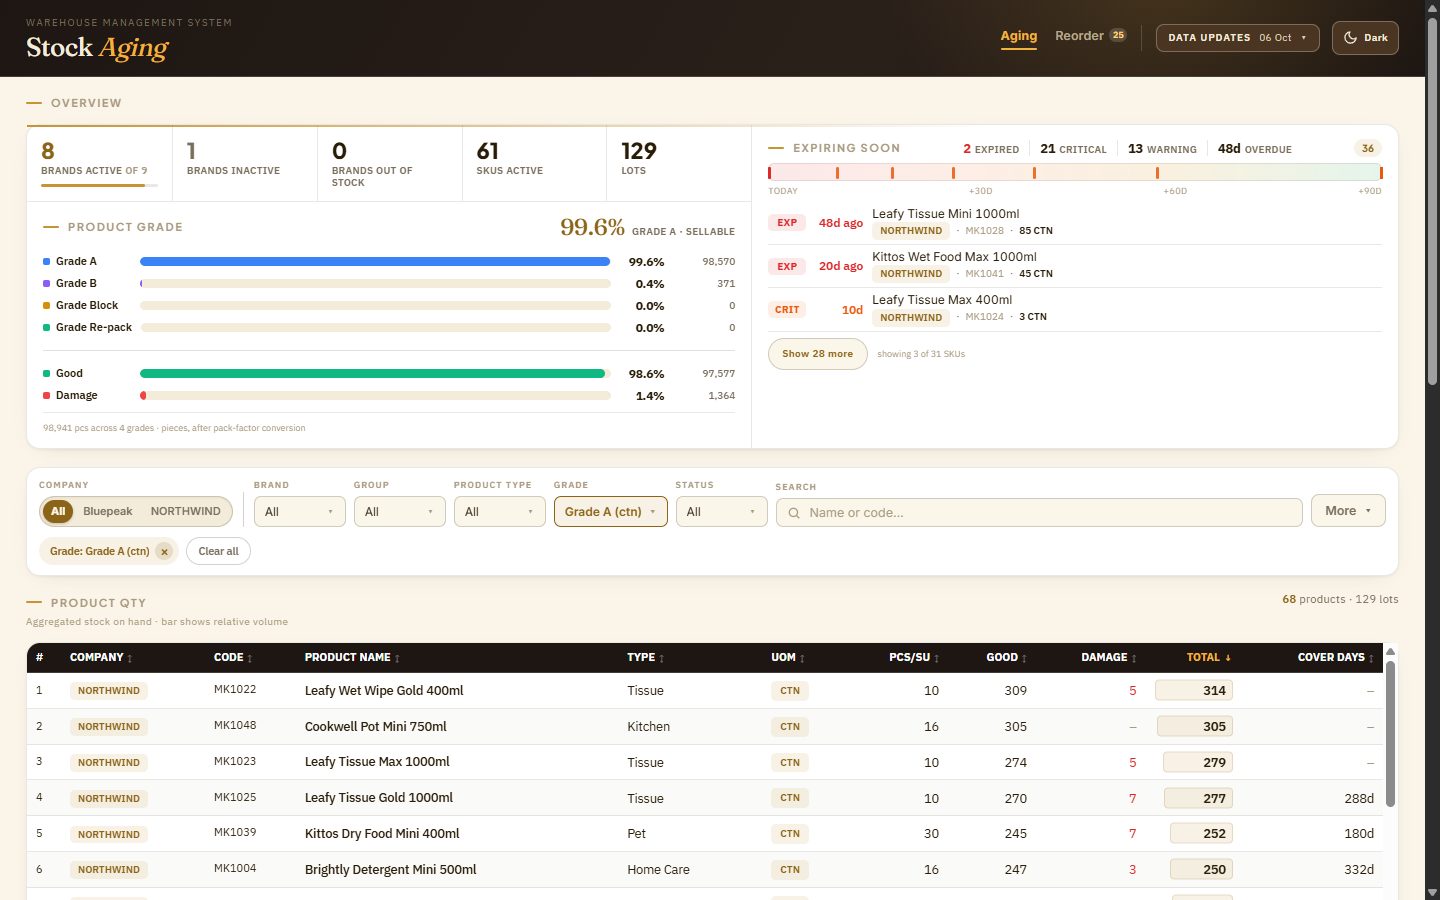The height and width of the screenshot is (900, 1440).
Task: Open the Brand dropdown
Action: tap(299, 511)
